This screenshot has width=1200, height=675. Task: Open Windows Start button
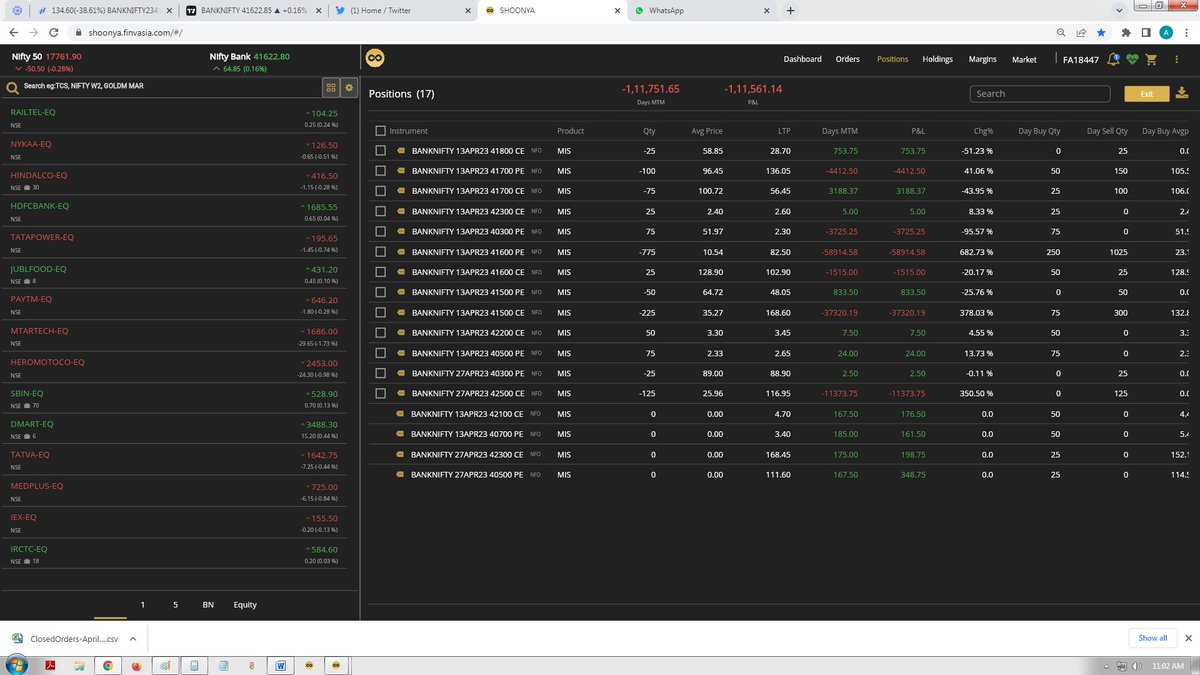(16, 665)
